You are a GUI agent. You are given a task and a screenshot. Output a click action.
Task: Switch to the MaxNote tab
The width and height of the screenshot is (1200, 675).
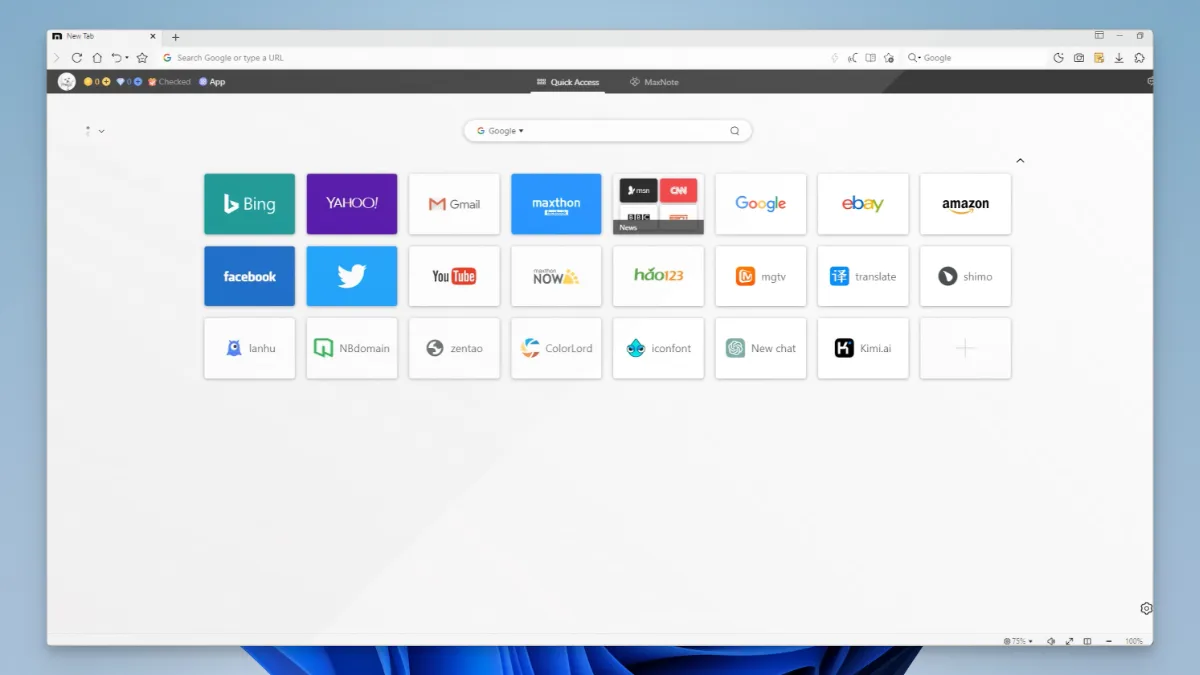(654, 82)
